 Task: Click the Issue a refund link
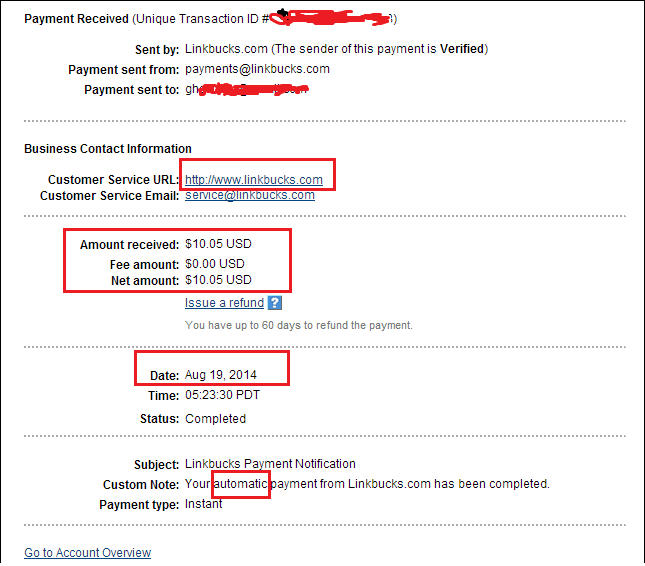point(224,303)
